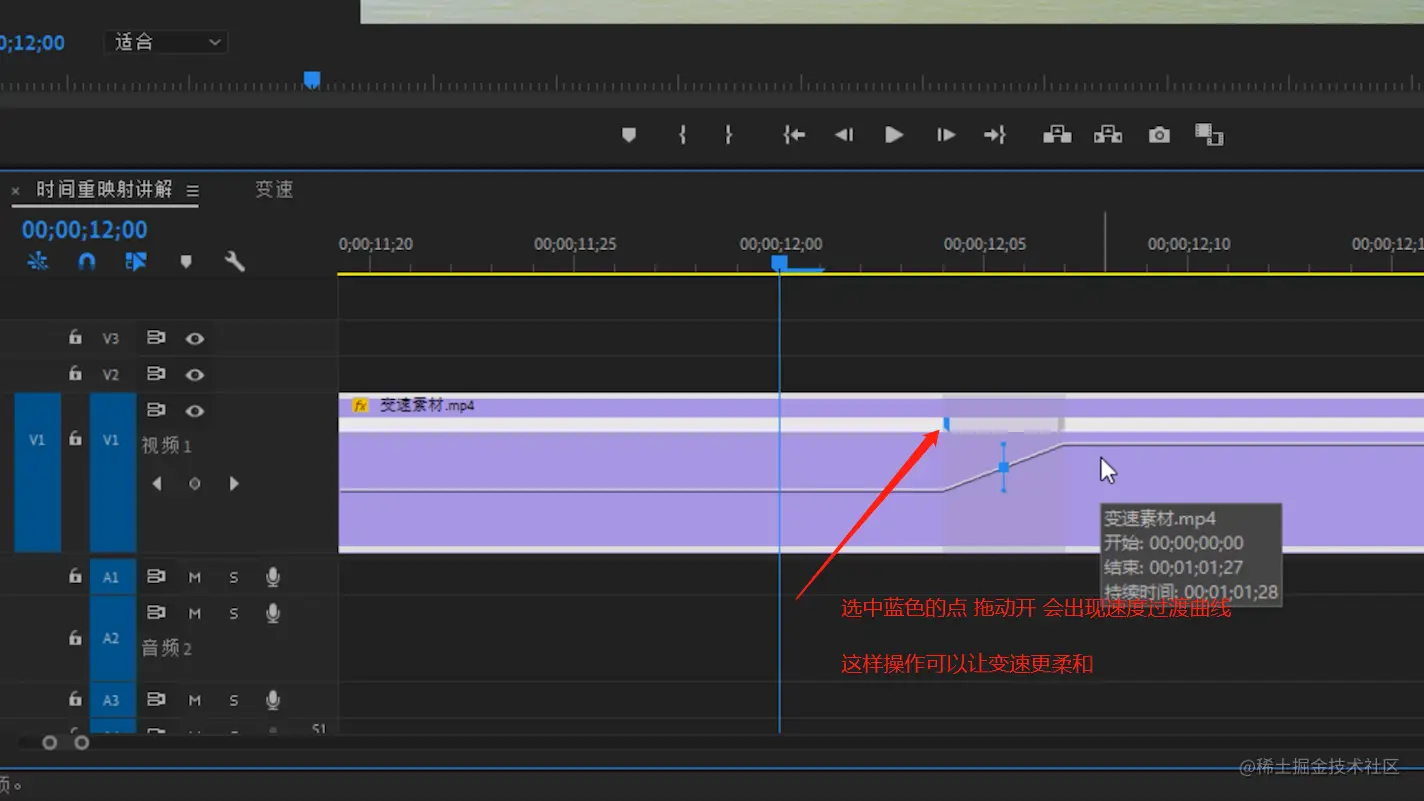Open the comparison view button
This screenshot has height=801, width=1424.
tap(1209, 135)
